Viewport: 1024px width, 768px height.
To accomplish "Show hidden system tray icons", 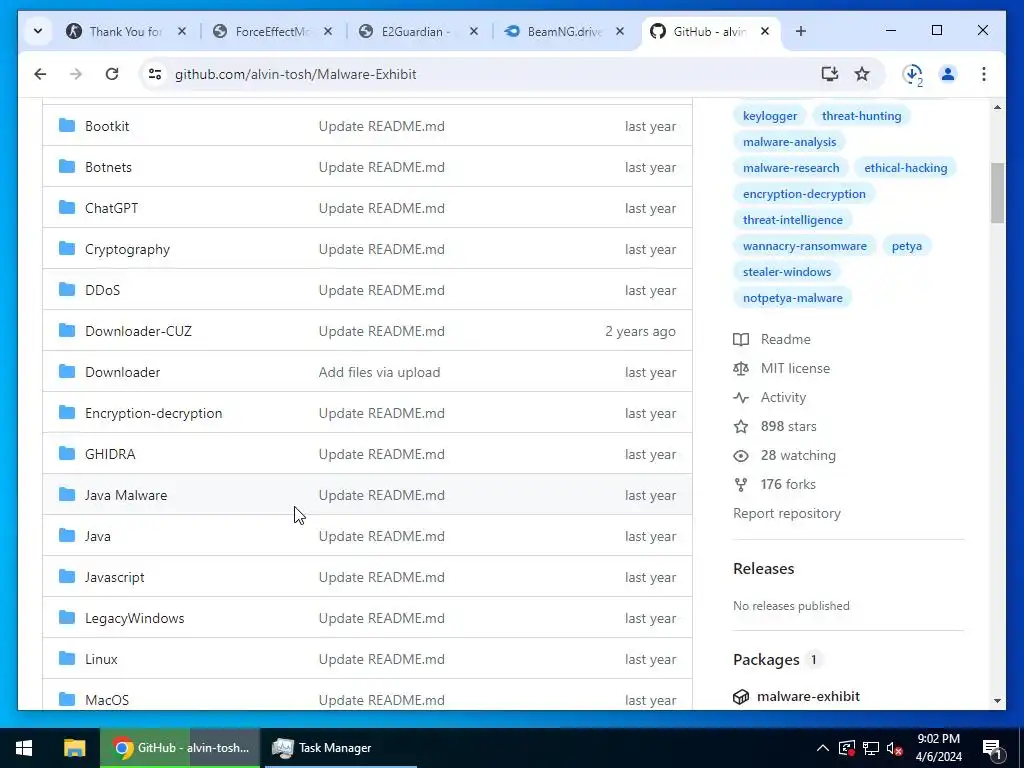I will pyautogui.click(x=823, y=748).
